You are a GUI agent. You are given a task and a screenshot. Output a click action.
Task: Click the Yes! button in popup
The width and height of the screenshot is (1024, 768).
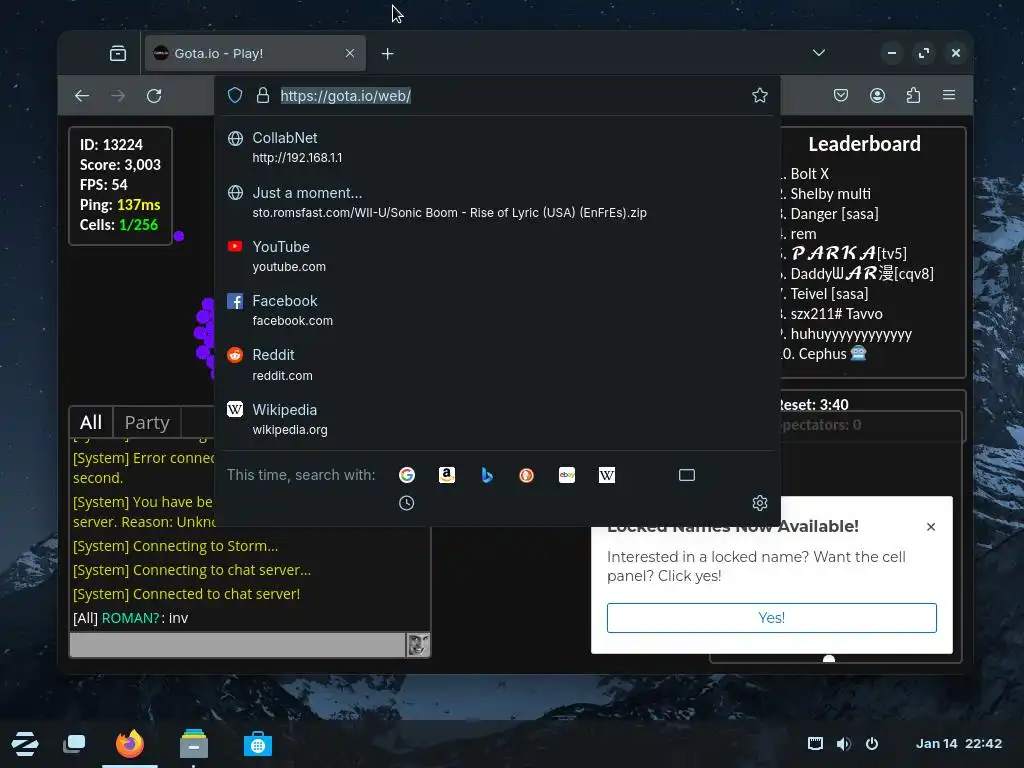(x=771, y=618)
